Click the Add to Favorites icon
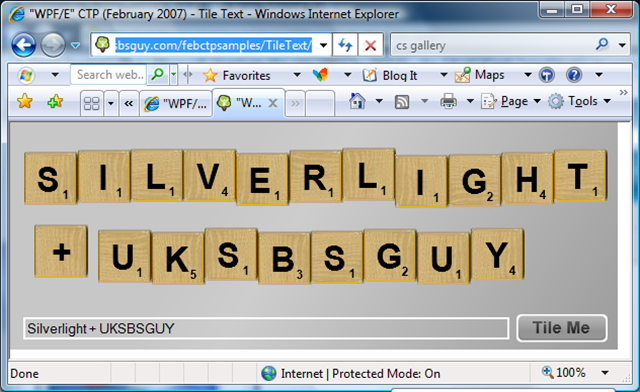The height and width of the screenshot is (392, 640). pos(55,101)
